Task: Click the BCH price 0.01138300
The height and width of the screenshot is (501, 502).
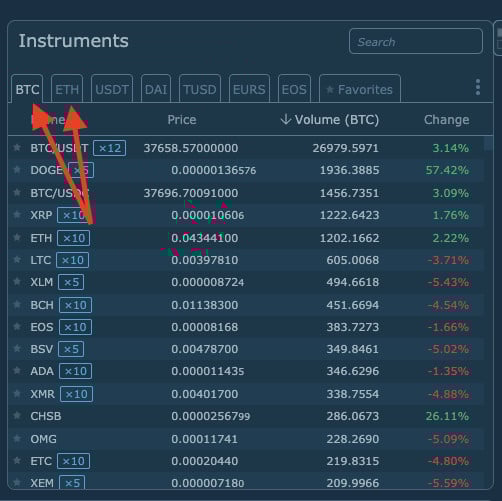Action: 205,305
